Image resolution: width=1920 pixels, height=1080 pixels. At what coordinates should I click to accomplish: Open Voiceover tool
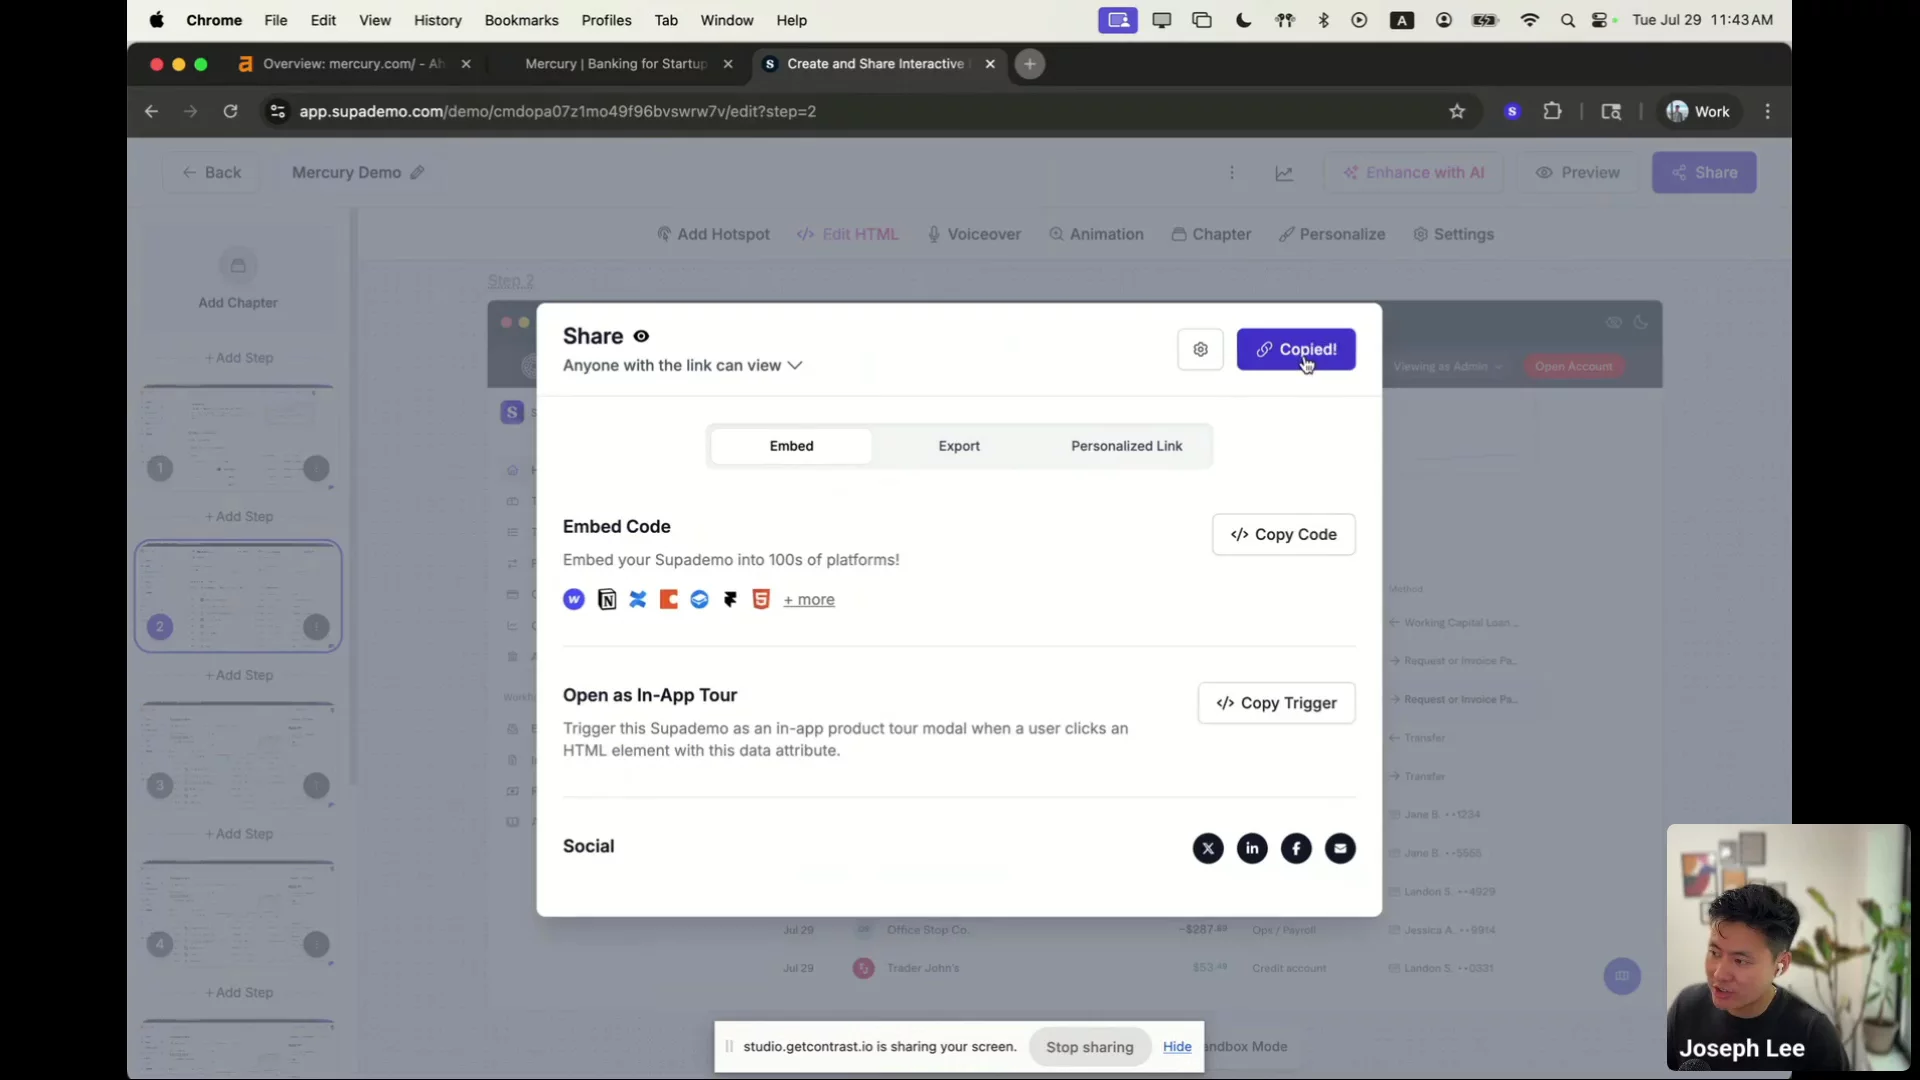pyautogui.click(x=974, y=234)
